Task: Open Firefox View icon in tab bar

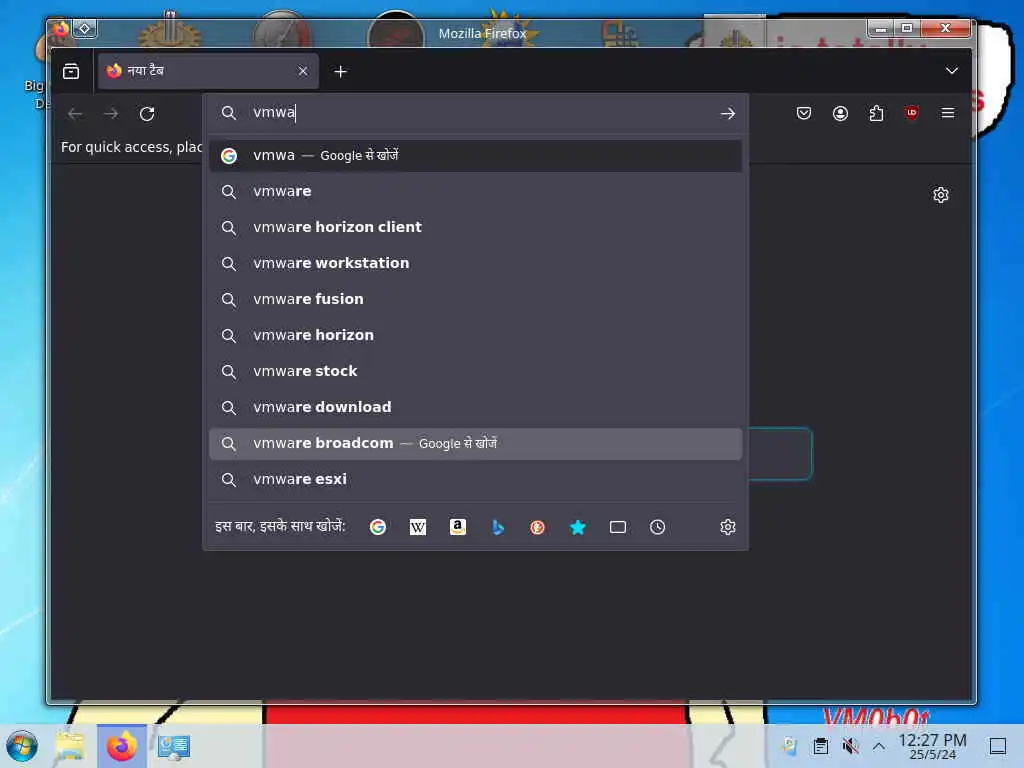Action: point(71,71)
